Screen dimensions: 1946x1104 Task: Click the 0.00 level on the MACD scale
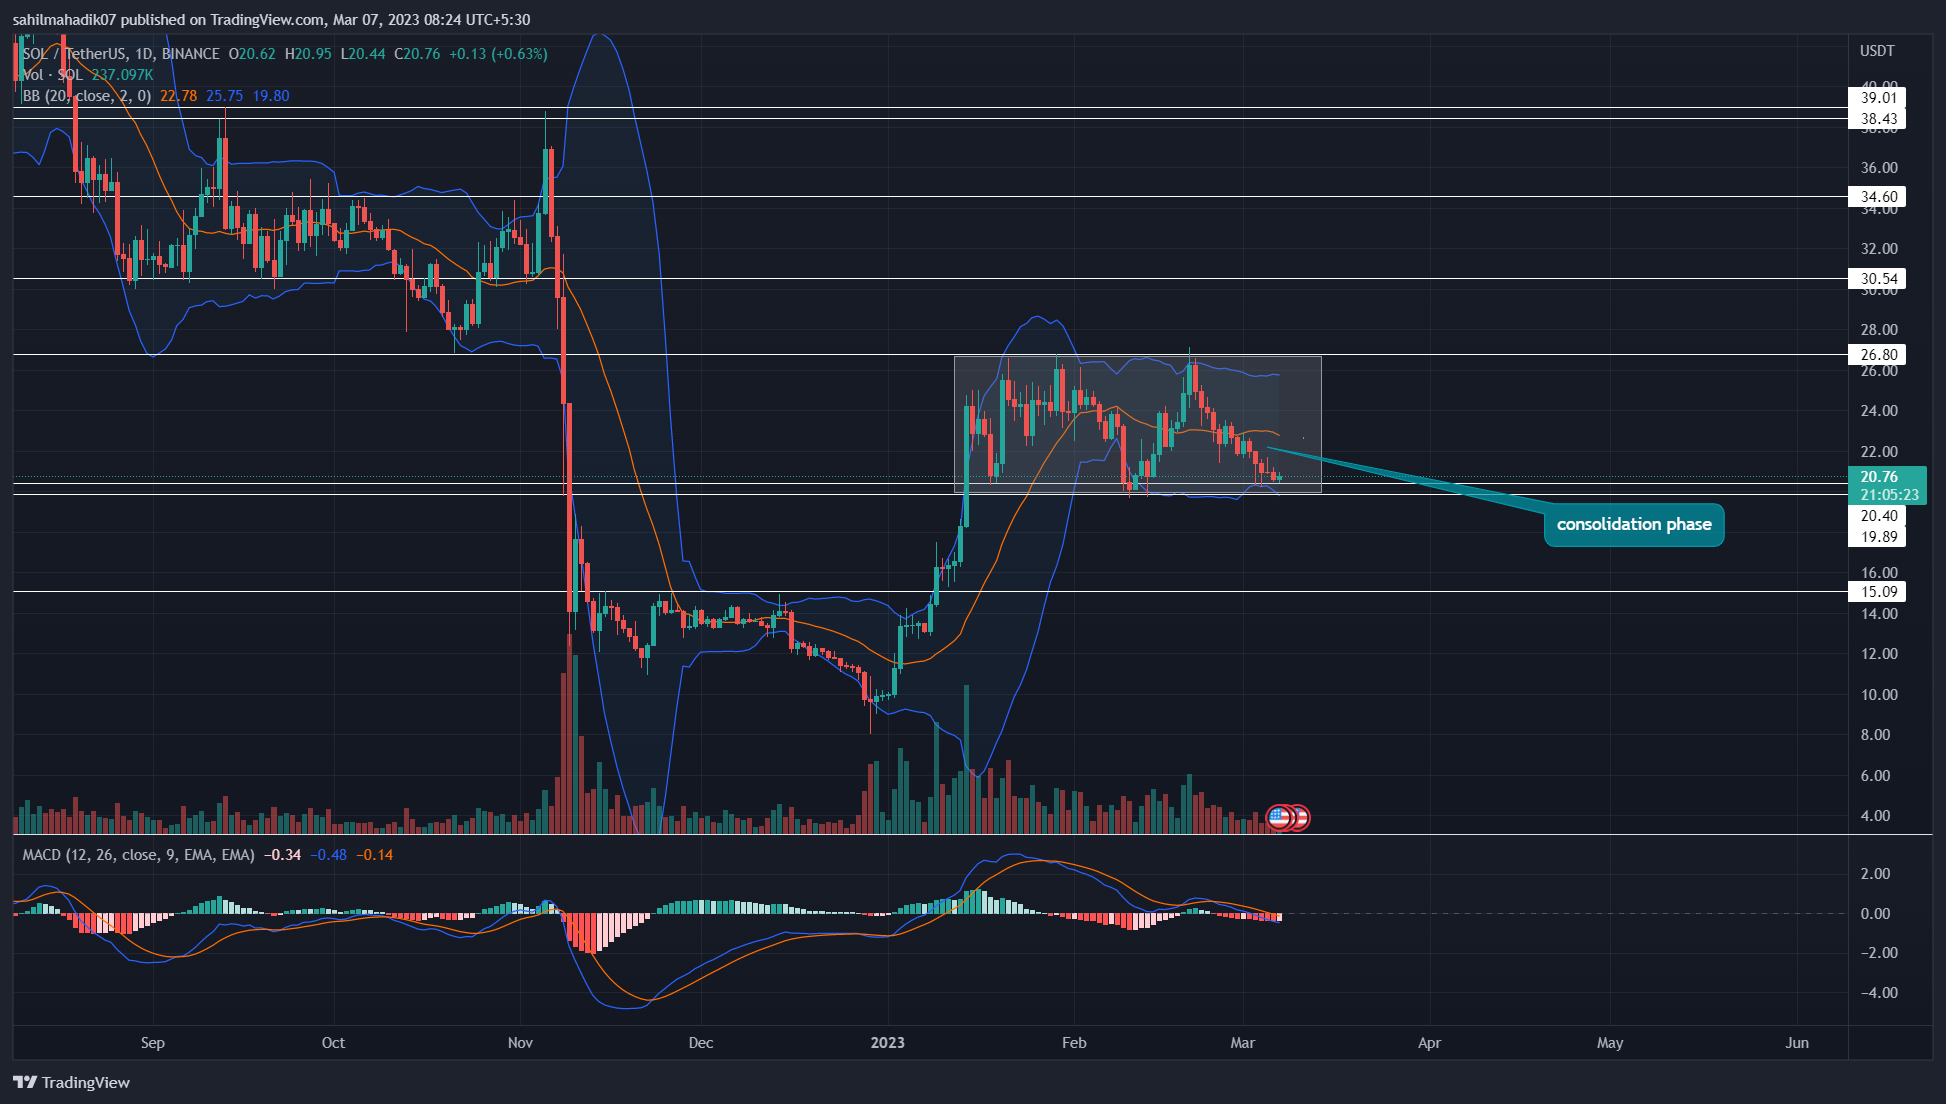(1875, 913)
